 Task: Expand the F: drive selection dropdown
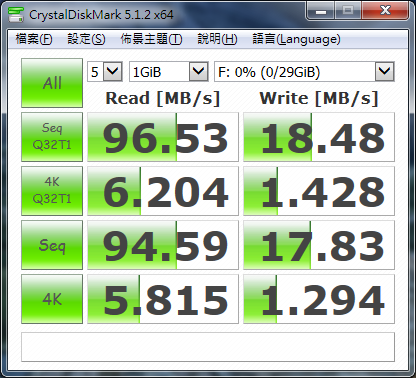point(385,71)
